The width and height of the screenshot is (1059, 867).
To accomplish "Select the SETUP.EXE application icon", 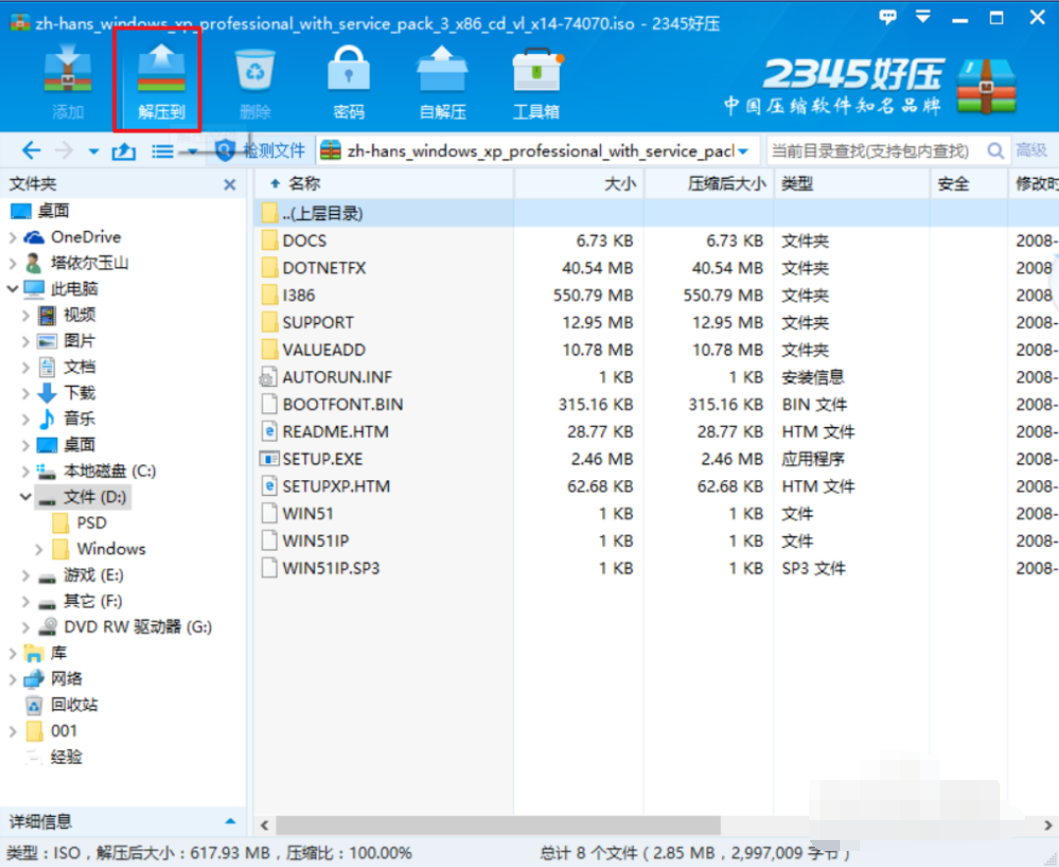I will point(269,459).
